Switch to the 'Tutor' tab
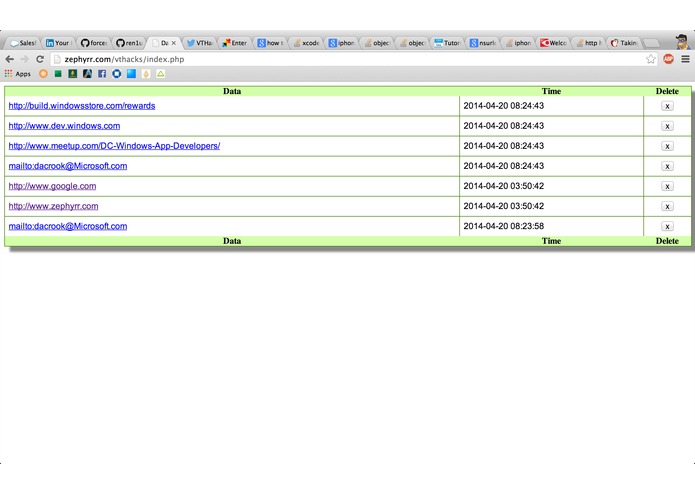The height and width of the screenshot is (494, 695). (447, 43)
